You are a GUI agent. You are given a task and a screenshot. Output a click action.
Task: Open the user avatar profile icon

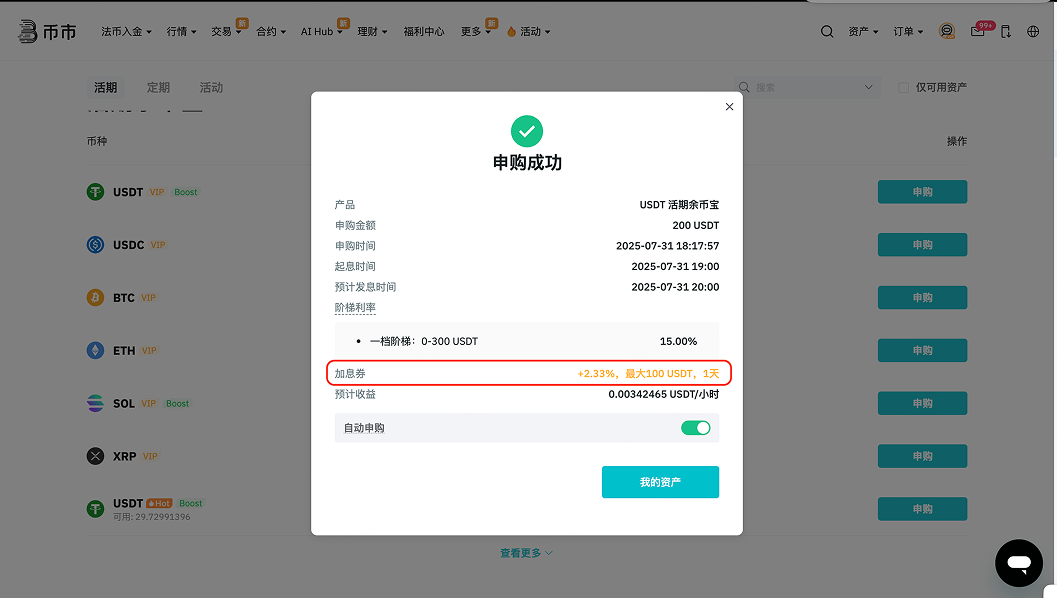point(946,31)
